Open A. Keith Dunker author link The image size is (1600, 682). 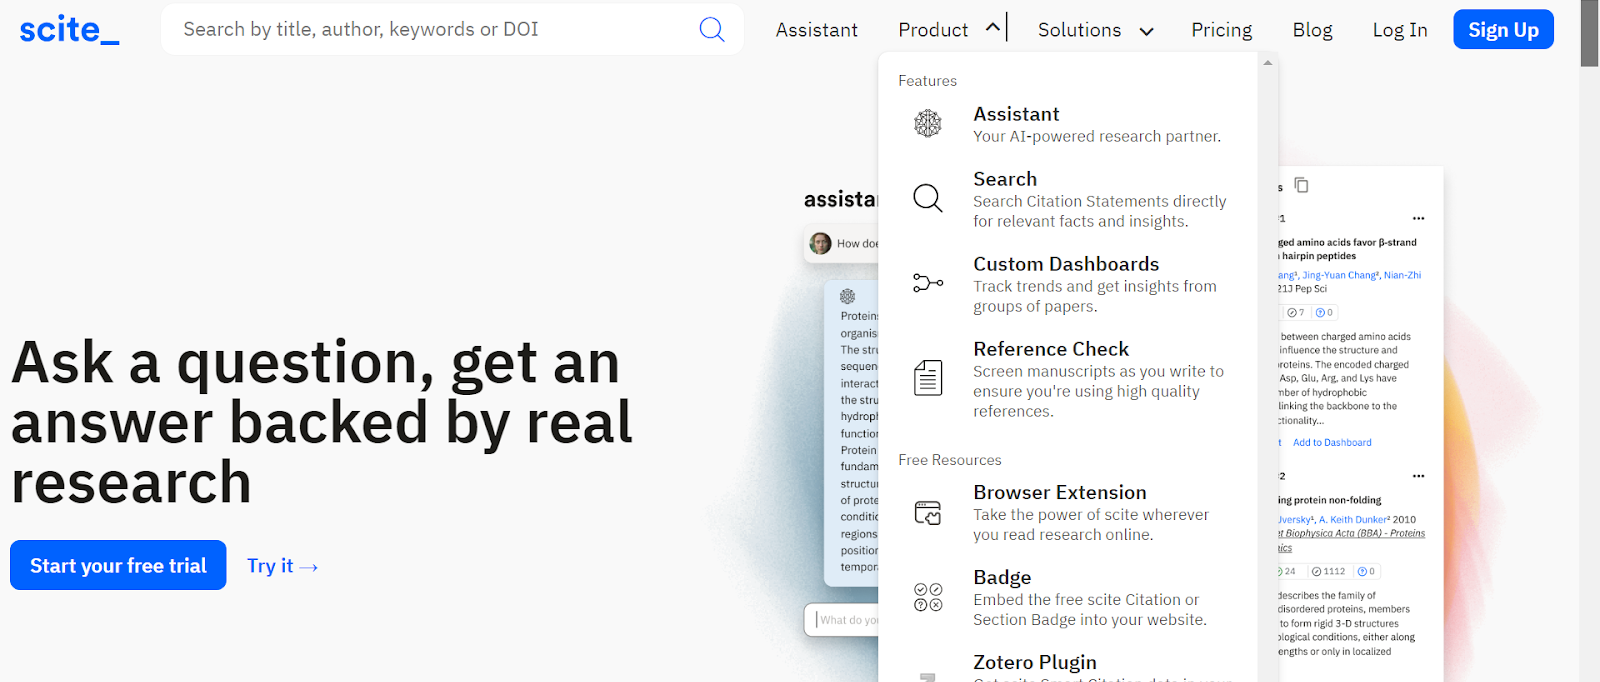[1354, 520]
